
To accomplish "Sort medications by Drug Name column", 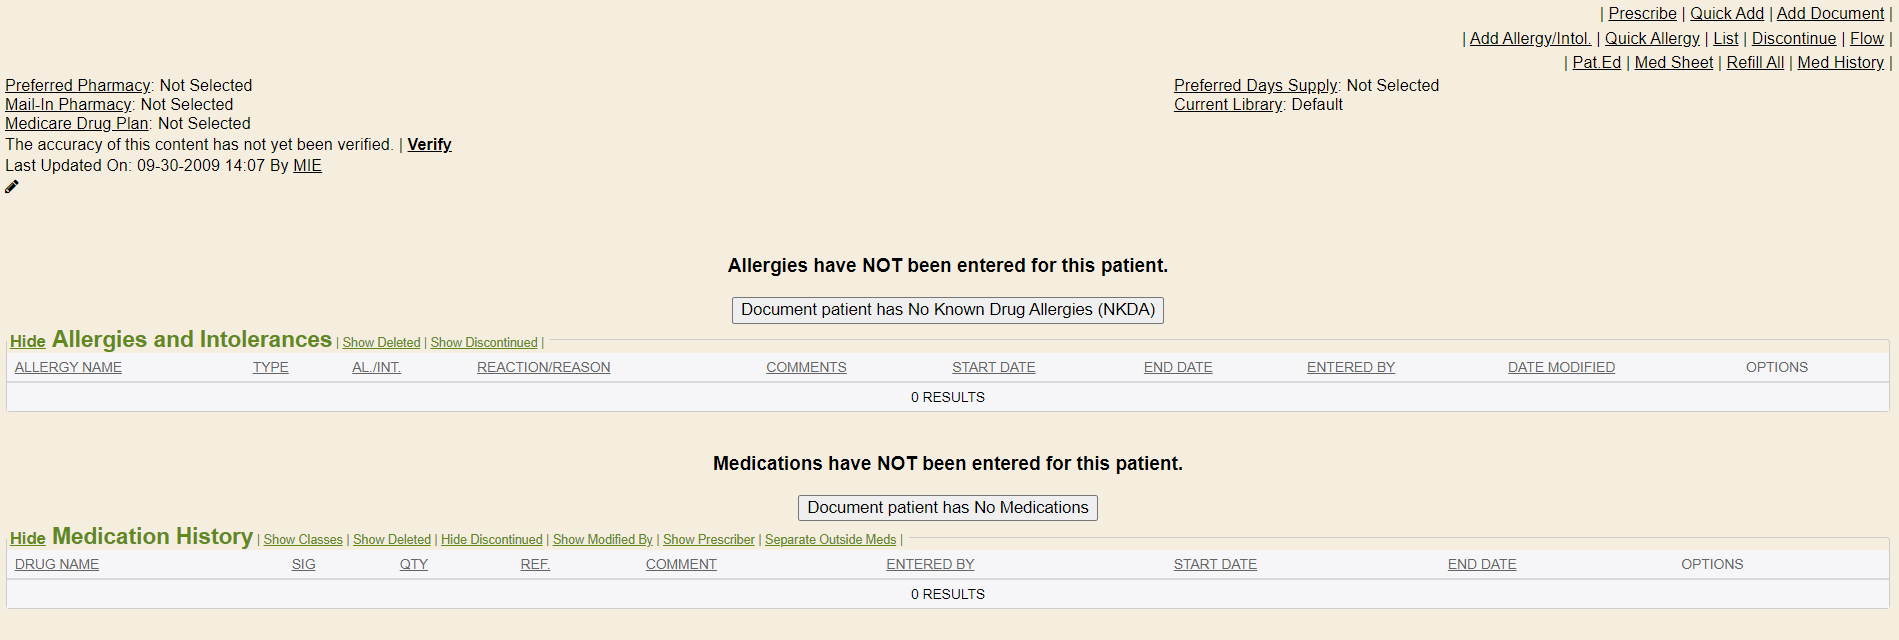I will pos(57,565).
